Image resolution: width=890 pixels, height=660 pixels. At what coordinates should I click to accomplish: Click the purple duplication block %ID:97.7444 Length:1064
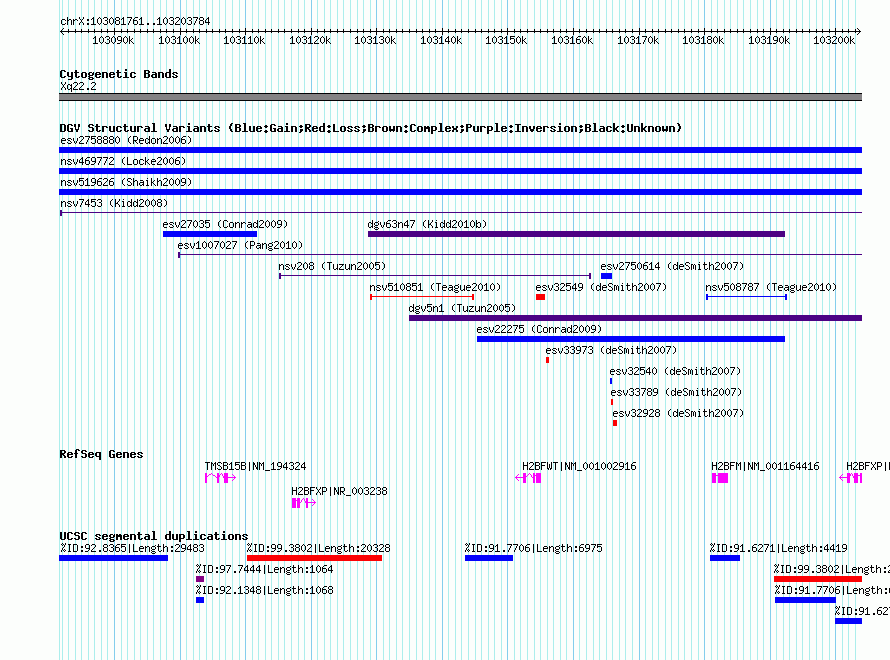coord(200,579)
